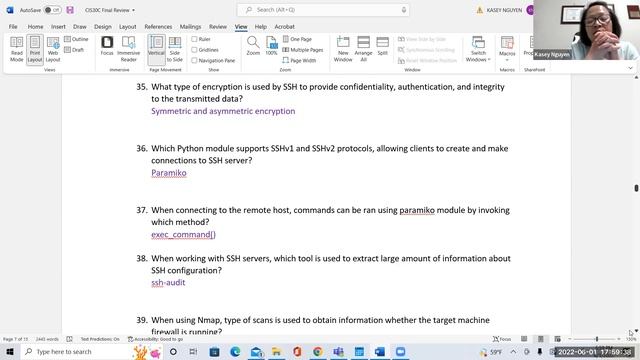Viewport: 640px width, 360px height.
Task: Switch to the References tab
Action: (x=158, y=27)
